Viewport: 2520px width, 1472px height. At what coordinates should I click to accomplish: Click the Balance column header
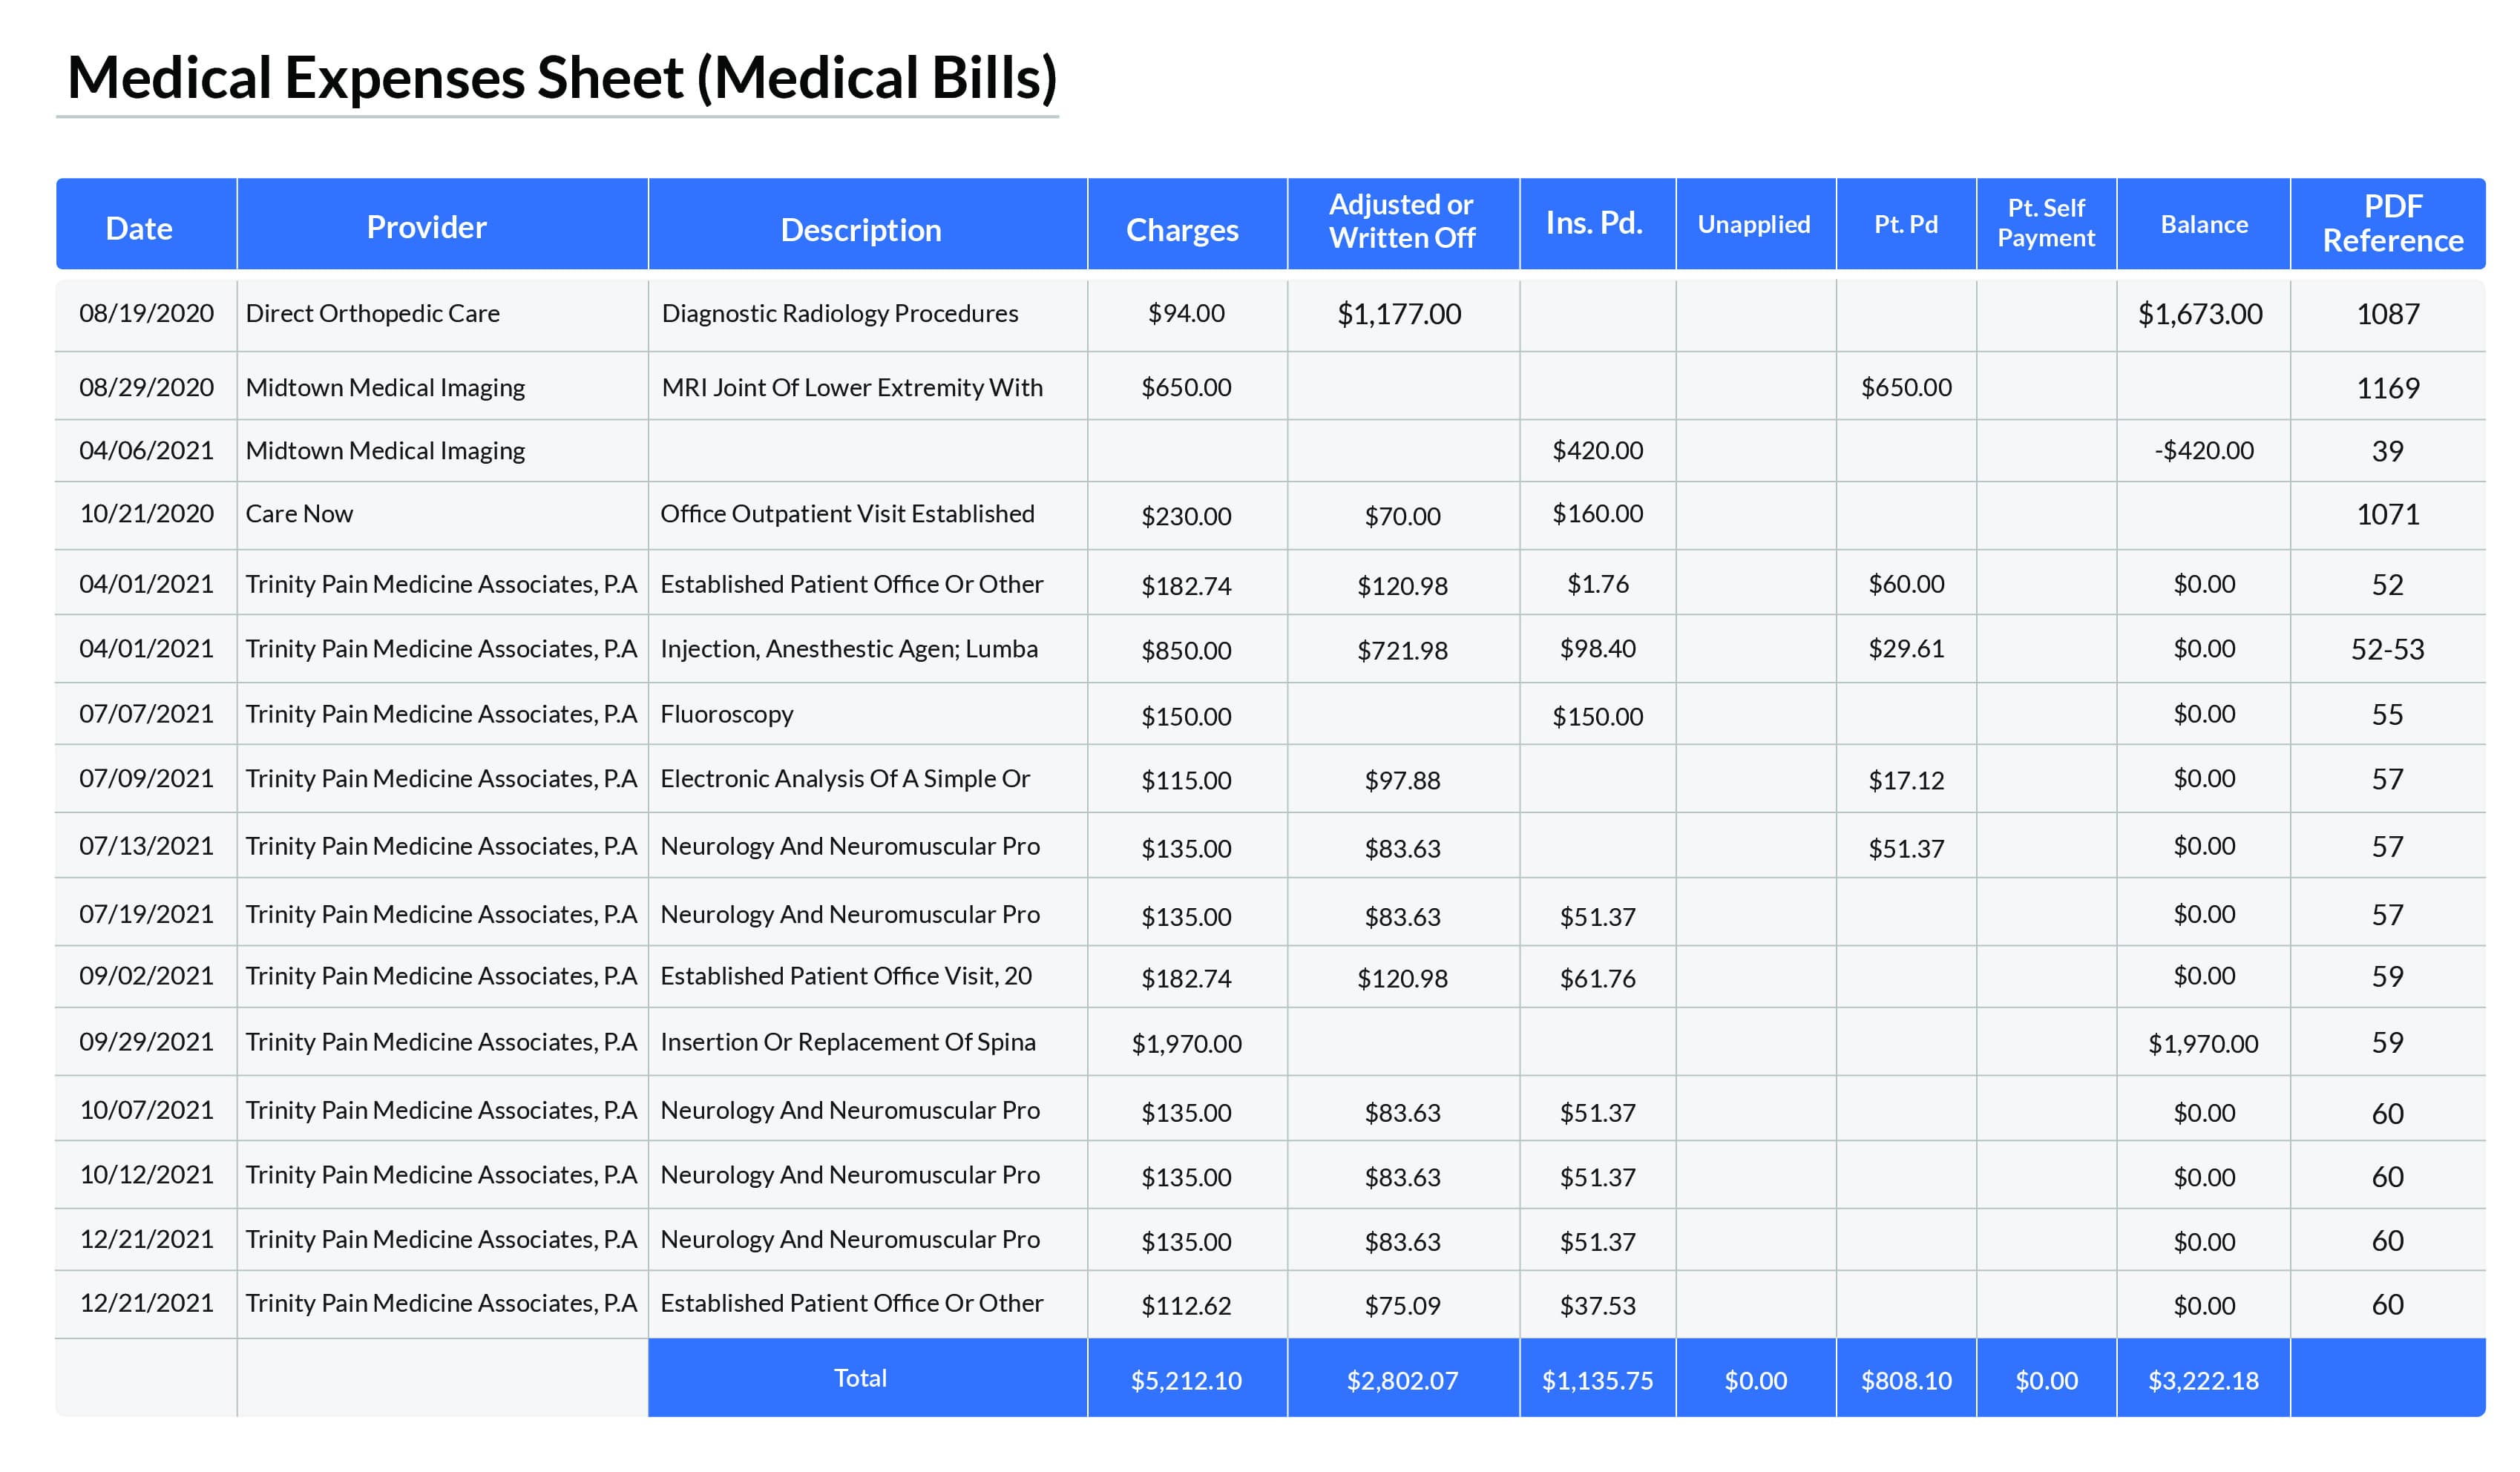click(x=2204, y=224)
